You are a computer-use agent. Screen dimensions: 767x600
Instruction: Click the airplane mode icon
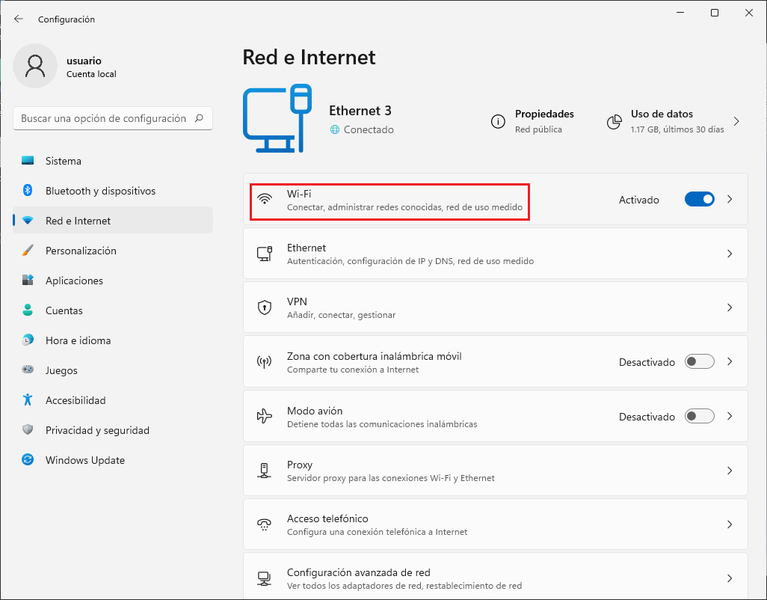(x=265, y=416)
